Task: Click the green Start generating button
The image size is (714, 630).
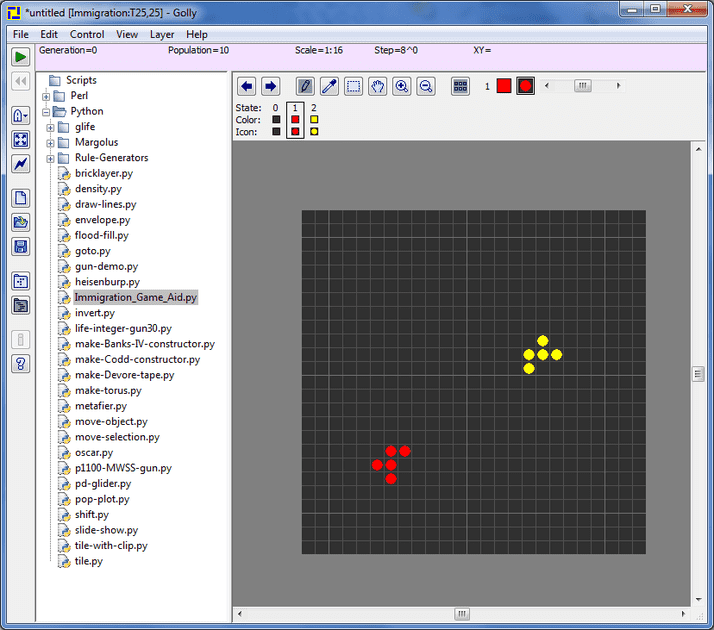Action: 20,57
